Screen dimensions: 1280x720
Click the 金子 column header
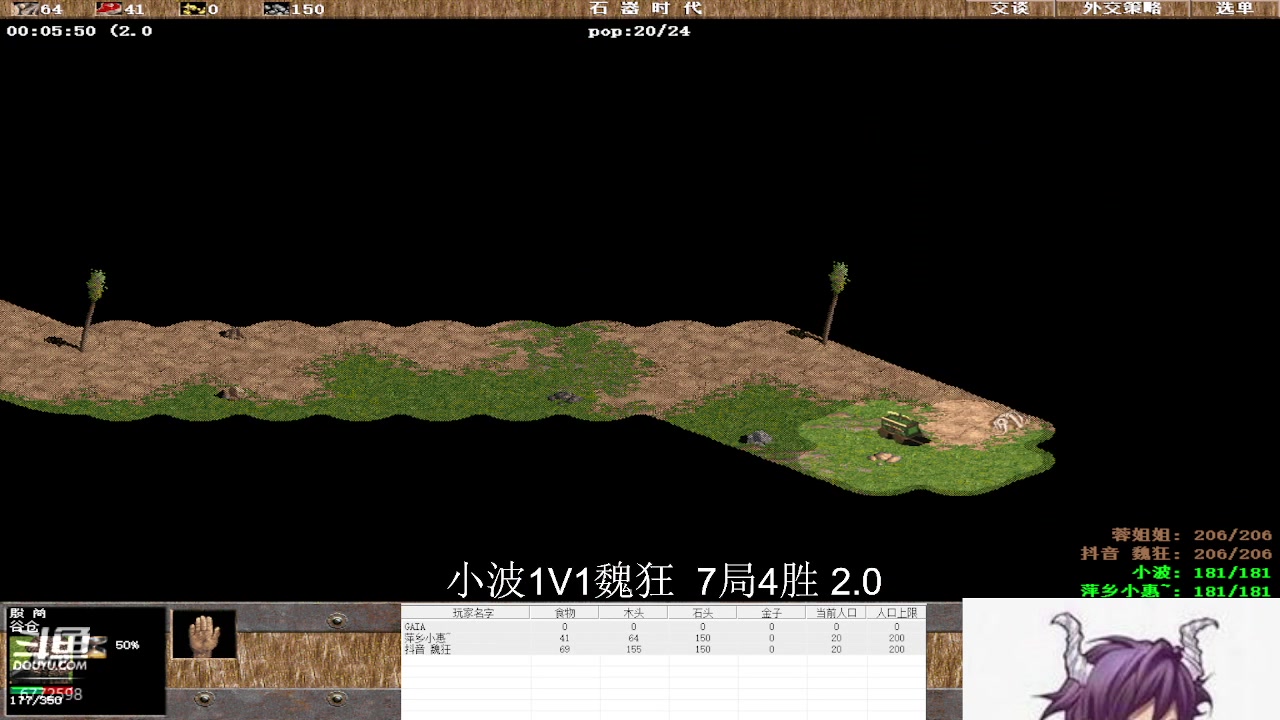pyautogui.click(x=770, y=613)
